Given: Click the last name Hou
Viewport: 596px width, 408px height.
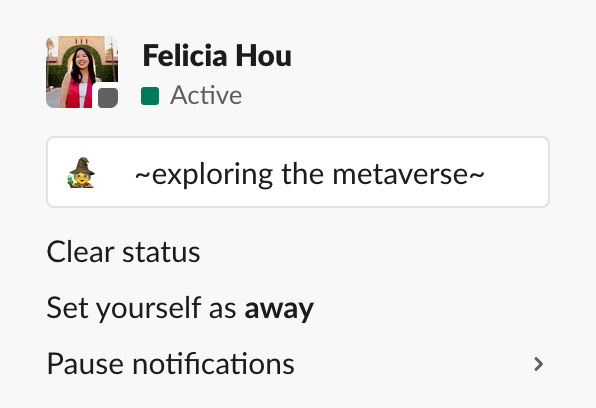Looking at the screenshot, I should point(263,56).
